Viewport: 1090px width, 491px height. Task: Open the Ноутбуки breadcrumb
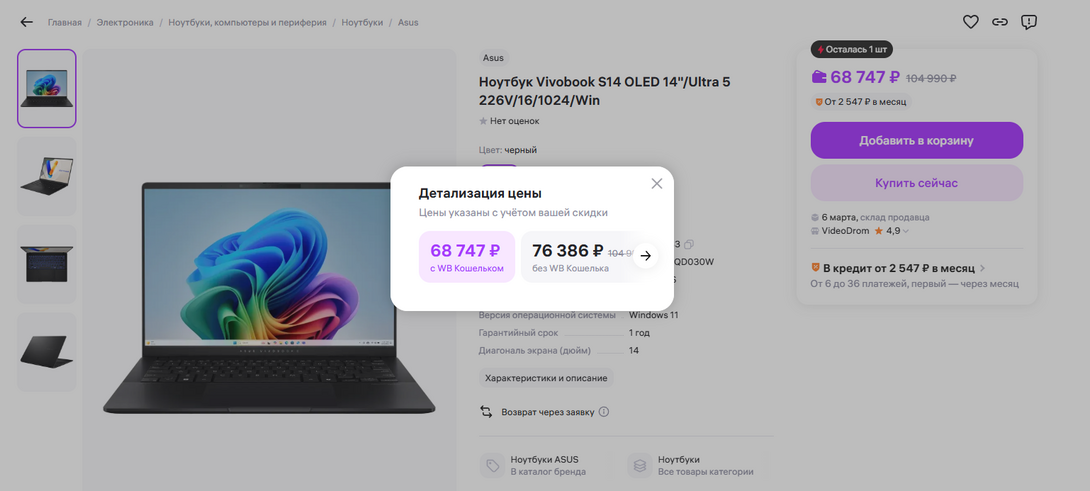pos(362,22)
